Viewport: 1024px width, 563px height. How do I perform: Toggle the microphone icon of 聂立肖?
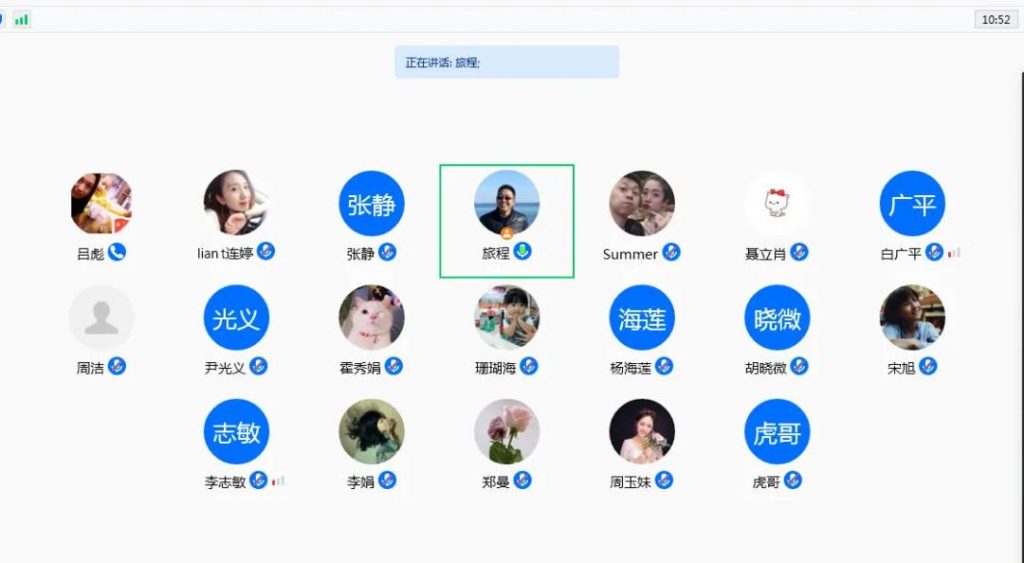point(799,251)
